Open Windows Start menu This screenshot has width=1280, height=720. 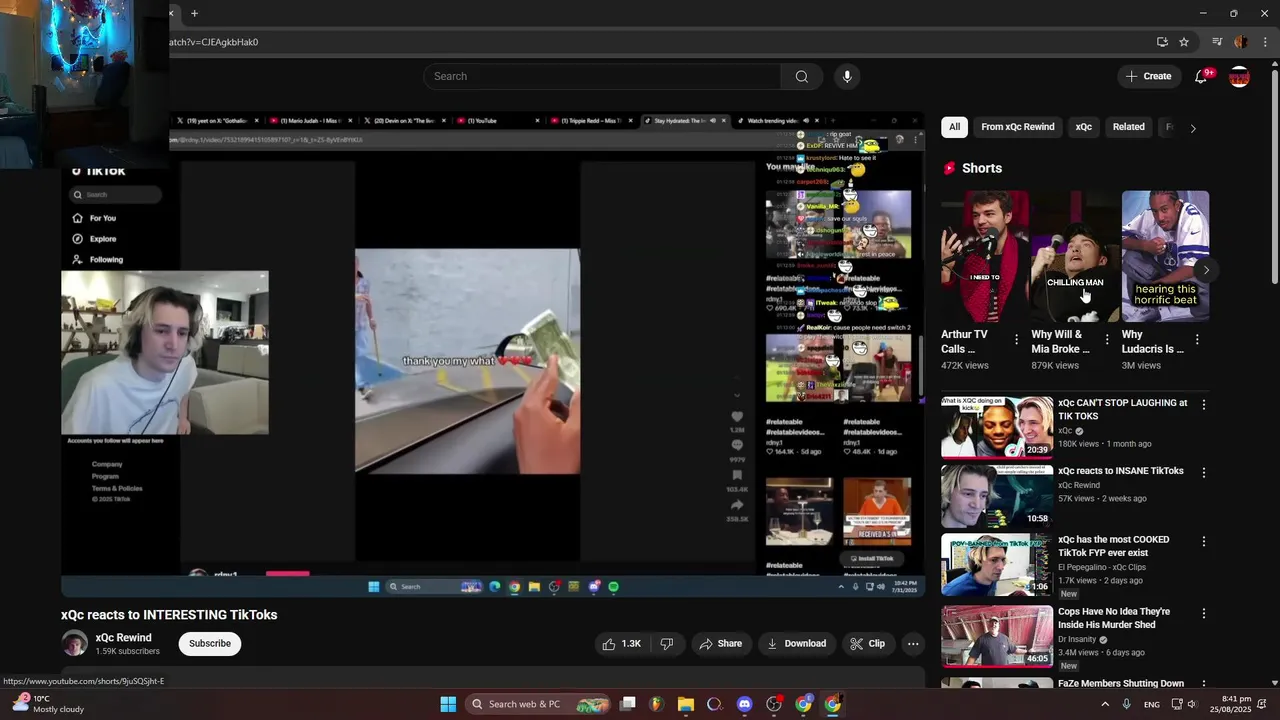point(448,704)
